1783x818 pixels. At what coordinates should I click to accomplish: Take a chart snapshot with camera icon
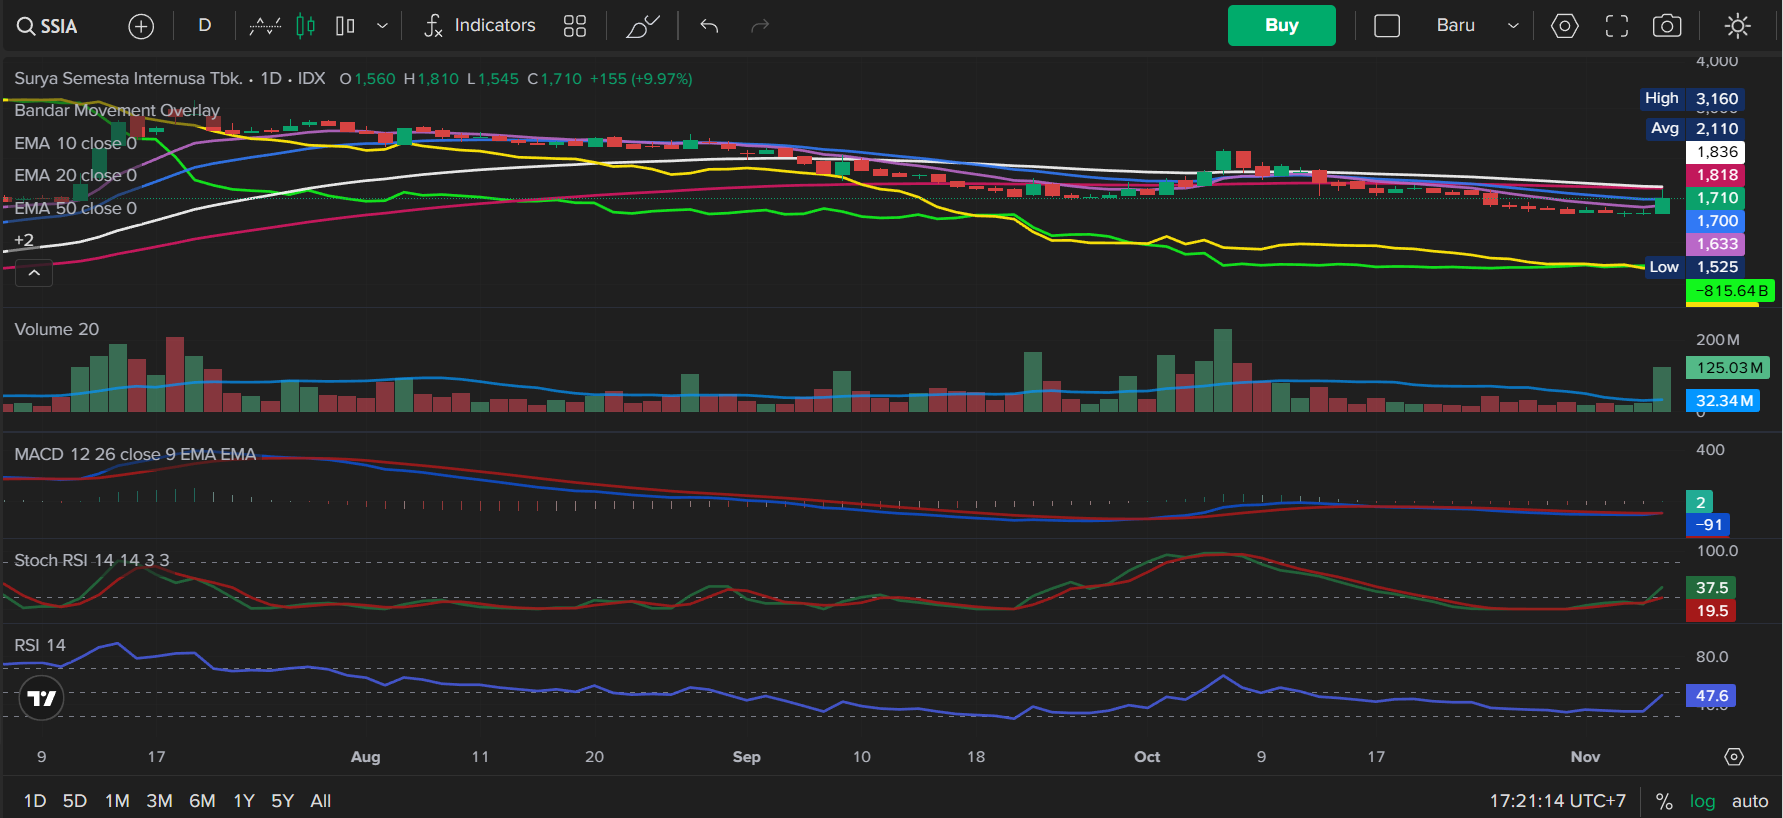pyautogui.click(x=1667, y=26)
